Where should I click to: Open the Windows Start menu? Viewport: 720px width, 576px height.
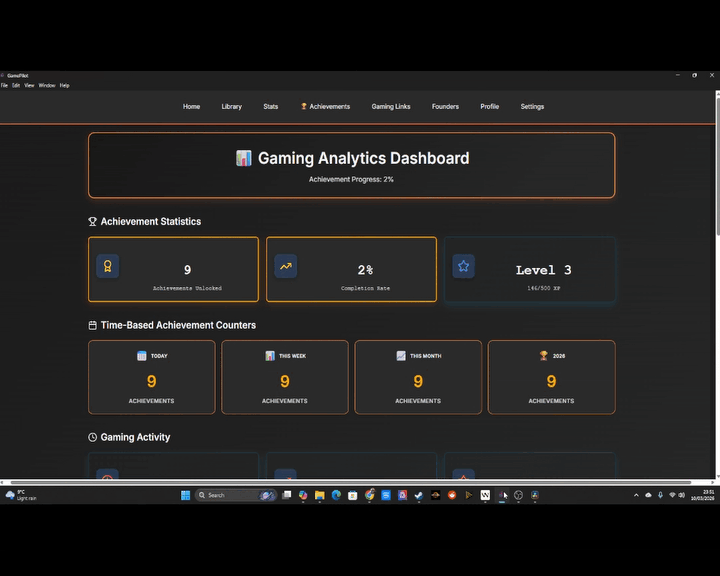[x=185, y=495]
